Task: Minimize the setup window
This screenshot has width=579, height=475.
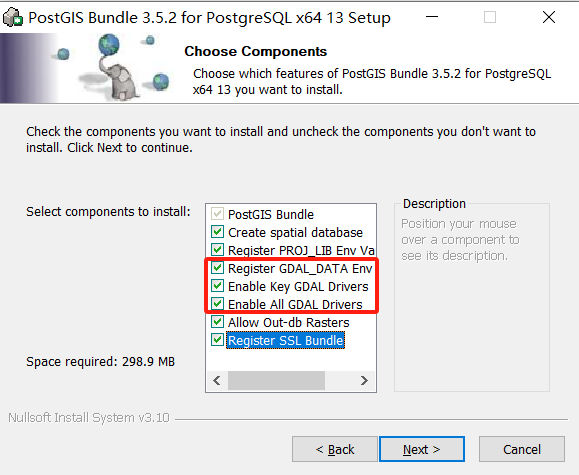Action: [432, 17]
